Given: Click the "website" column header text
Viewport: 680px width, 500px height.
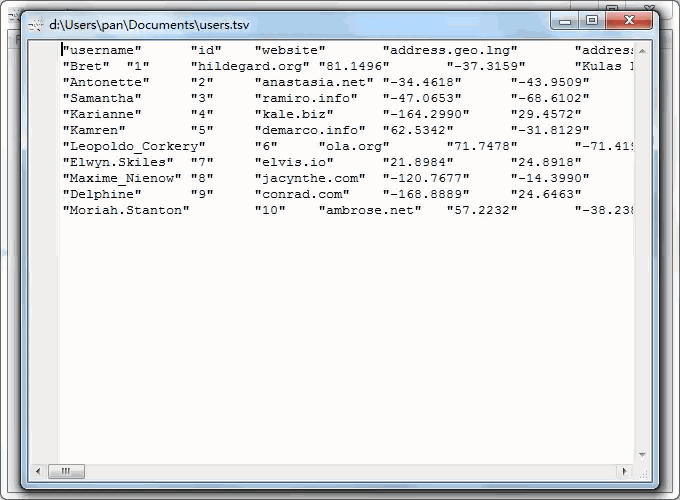Looking at the screenshot, I should tap(290, 49).
